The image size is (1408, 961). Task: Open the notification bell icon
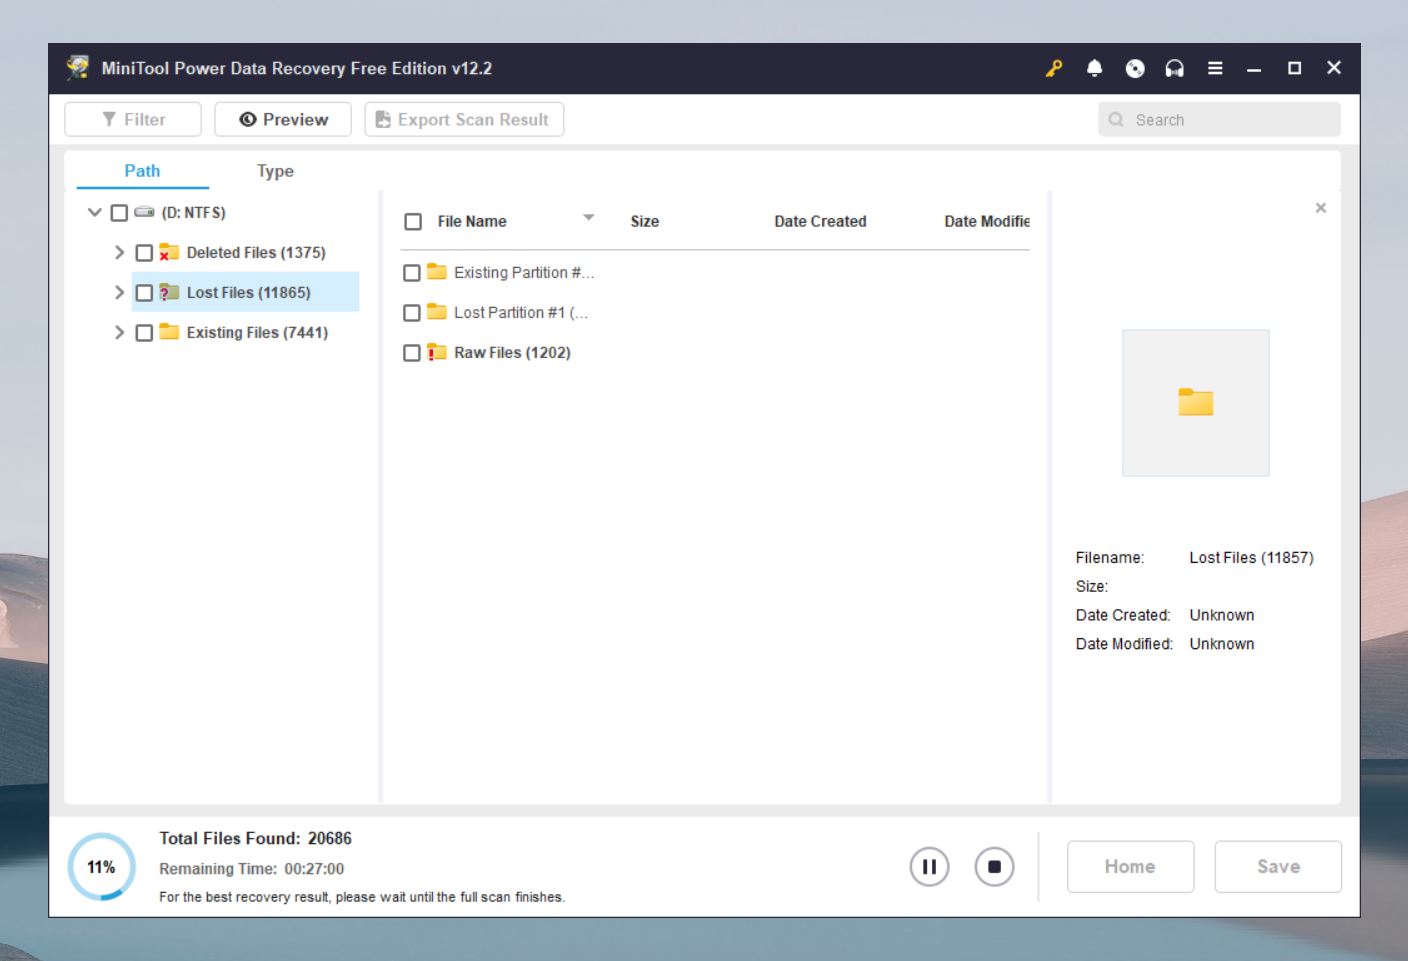click(1094, 68)
